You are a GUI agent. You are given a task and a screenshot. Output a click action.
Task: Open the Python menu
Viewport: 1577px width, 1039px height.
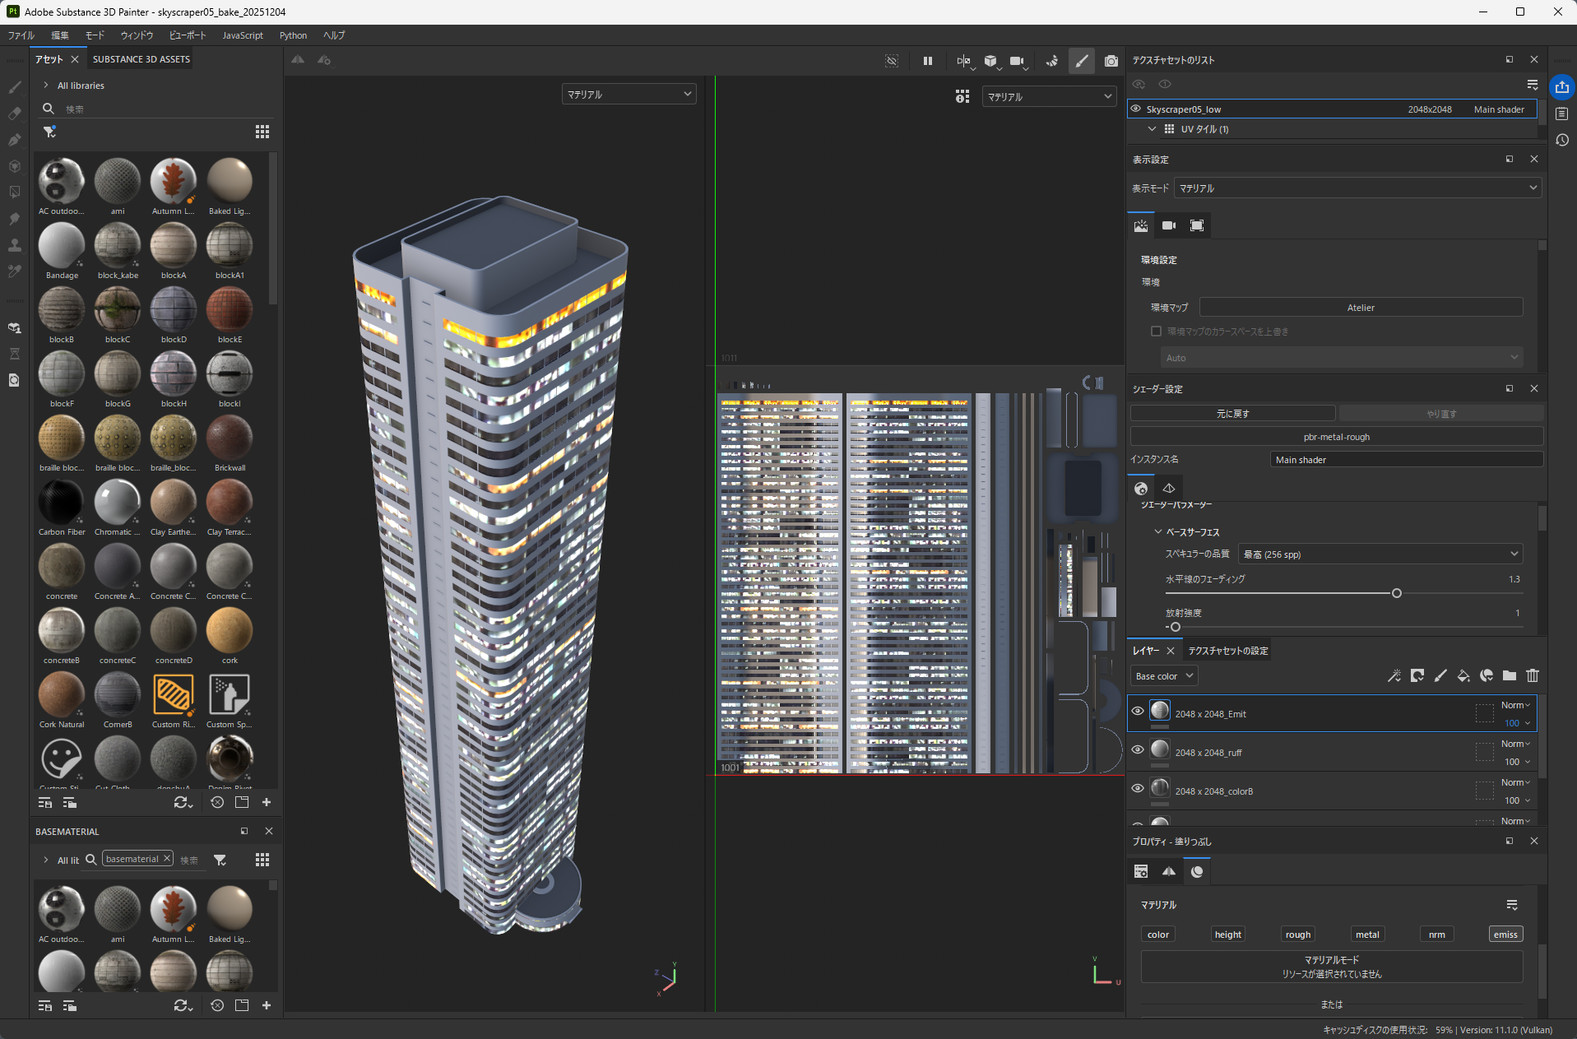pos(293,36)
